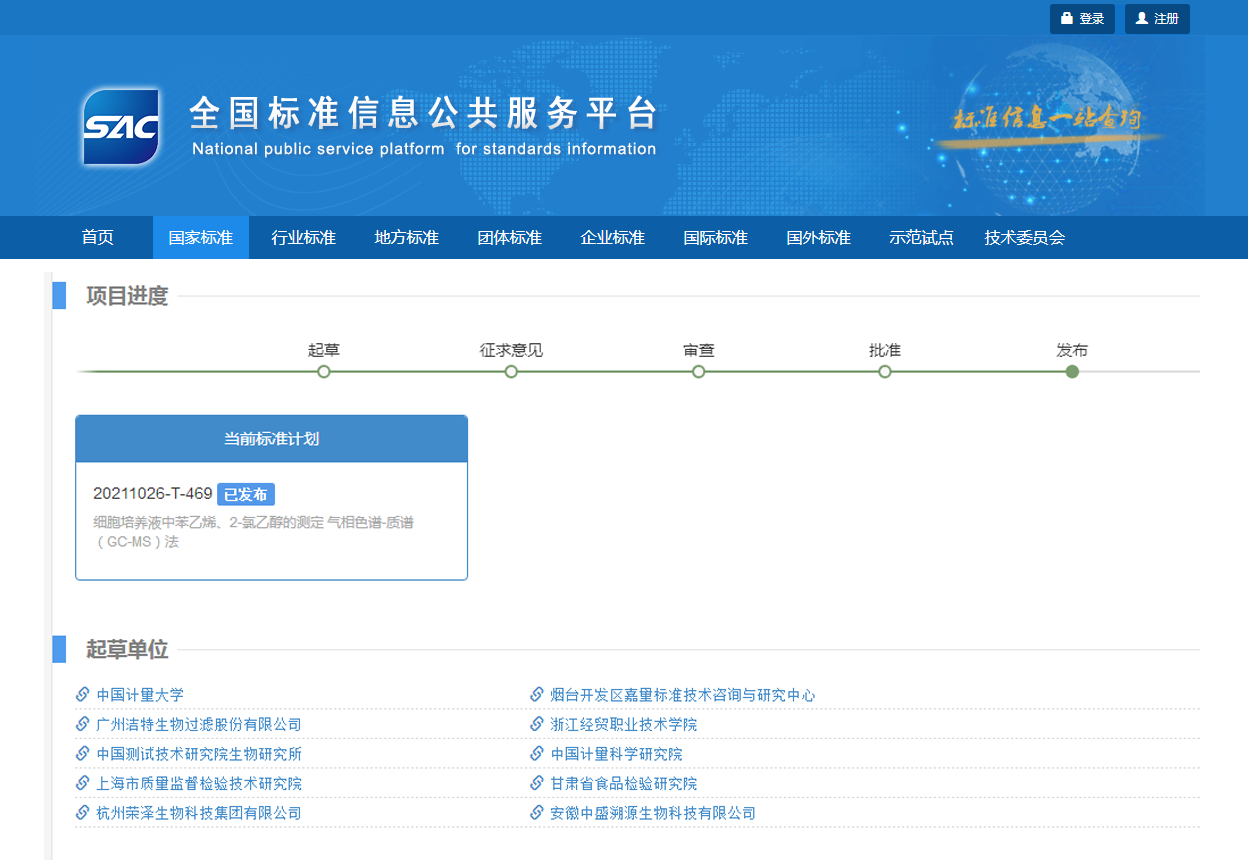The height and width of the screenshot is (860, 1248).
Task: Click the chain icon beside 浙江经贸职业技术学院
Action: pos(537,724)
